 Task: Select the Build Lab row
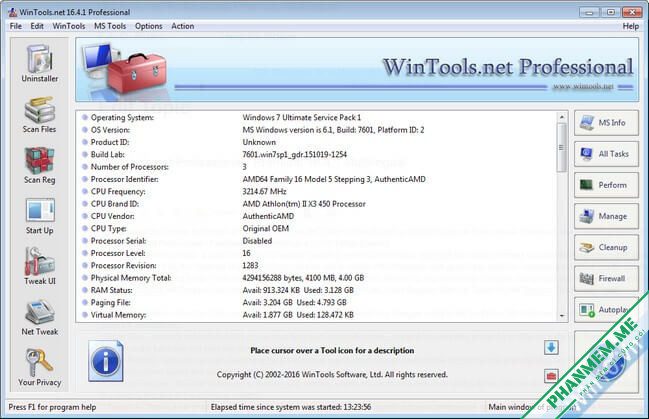[x=317, y=154]
